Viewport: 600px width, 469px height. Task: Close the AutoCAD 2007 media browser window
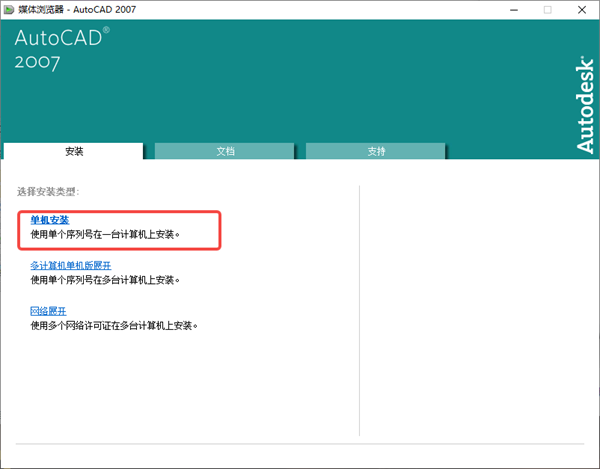click(582, 10)
